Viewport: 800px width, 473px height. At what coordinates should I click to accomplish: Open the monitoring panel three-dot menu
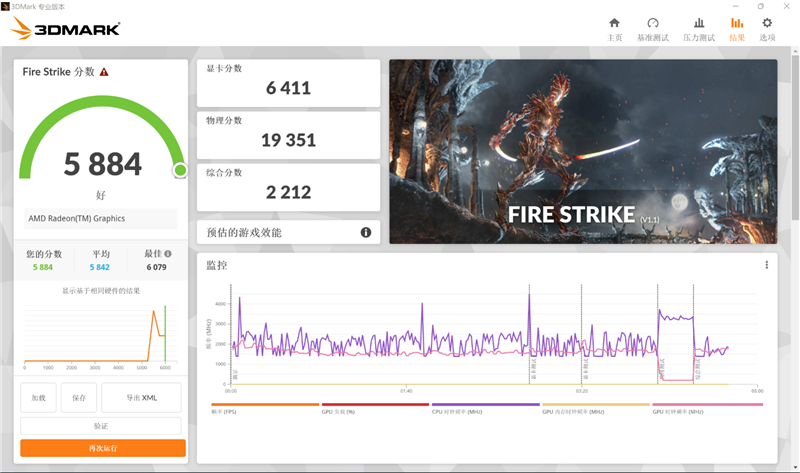coord(766,265)
